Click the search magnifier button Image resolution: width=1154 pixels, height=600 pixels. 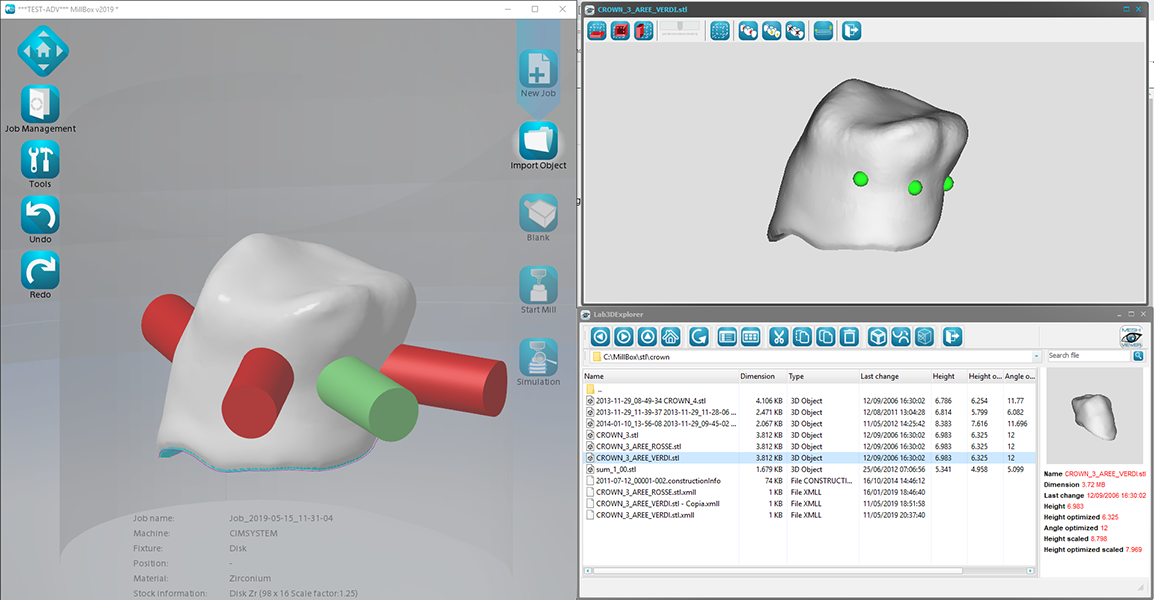1139,356
